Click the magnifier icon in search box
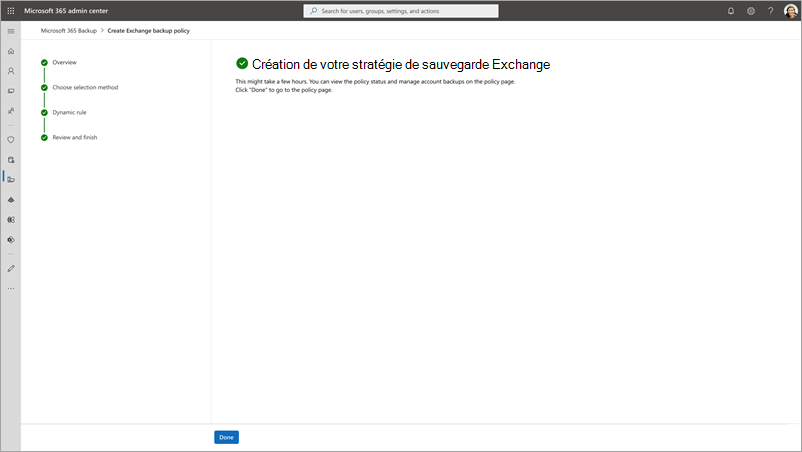 pos(314,11)
